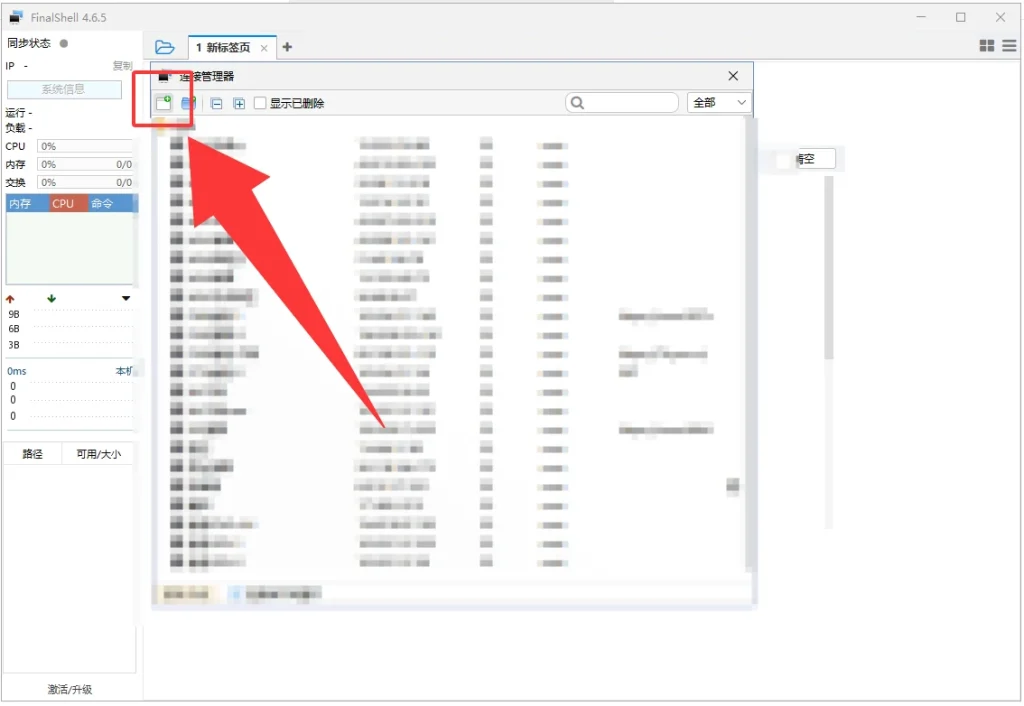This screenshot has height=706, width=1024.
Task: Click the 清空 button behind the dialog
Action: [x=815, y=159]
